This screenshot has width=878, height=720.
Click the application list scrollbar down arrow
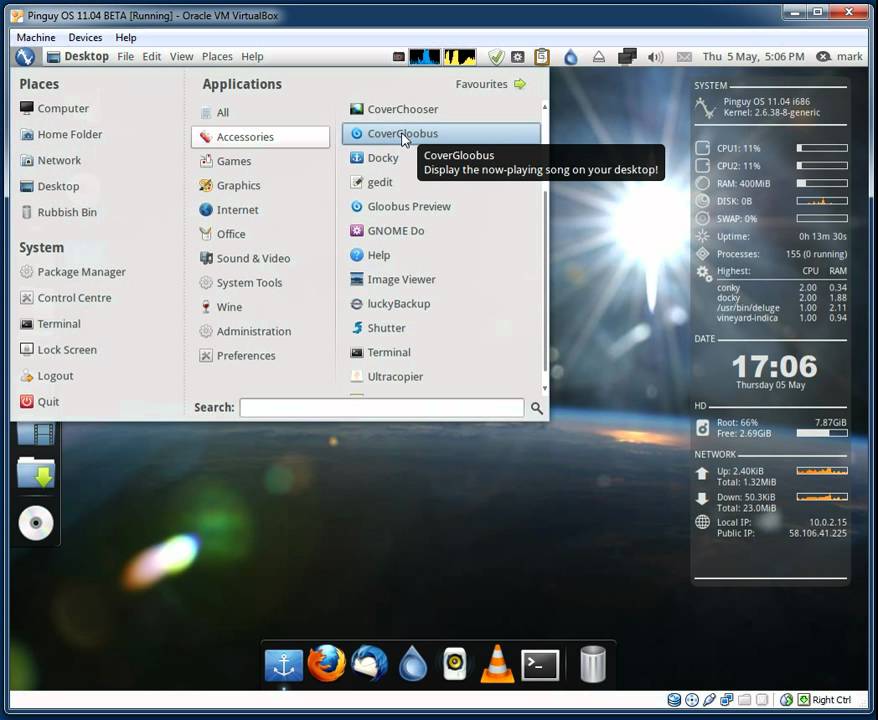coord(545,389)
